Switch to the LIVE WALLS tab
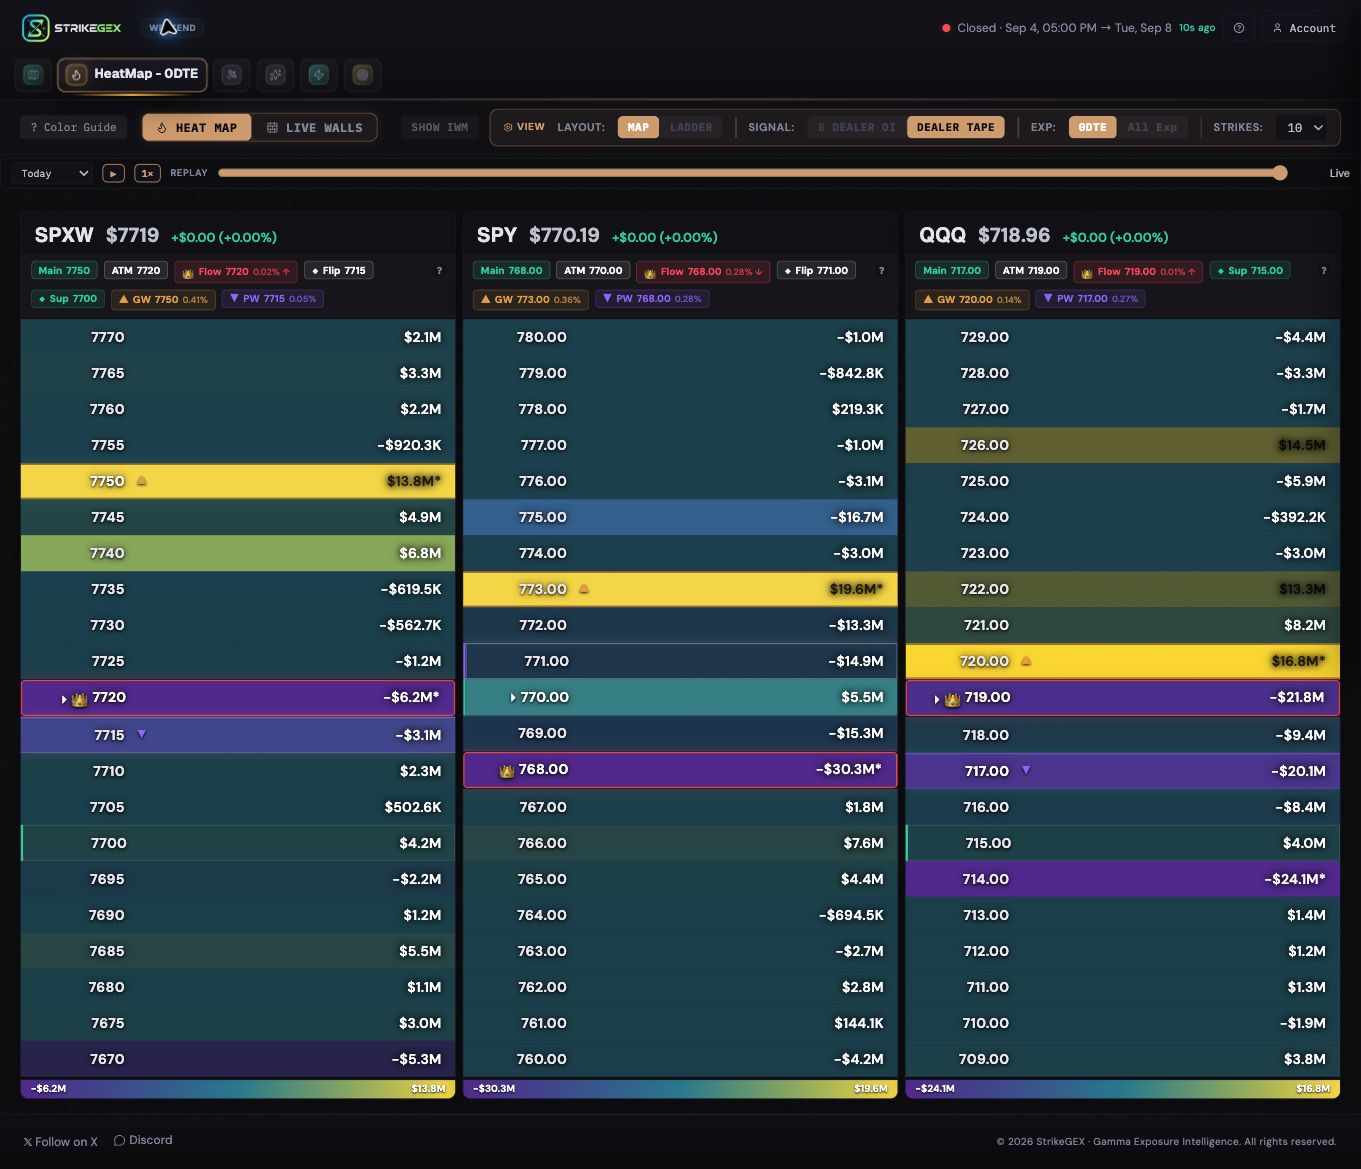The width and height of the screenshot is (1361, 1169). (x=315, y=127)
